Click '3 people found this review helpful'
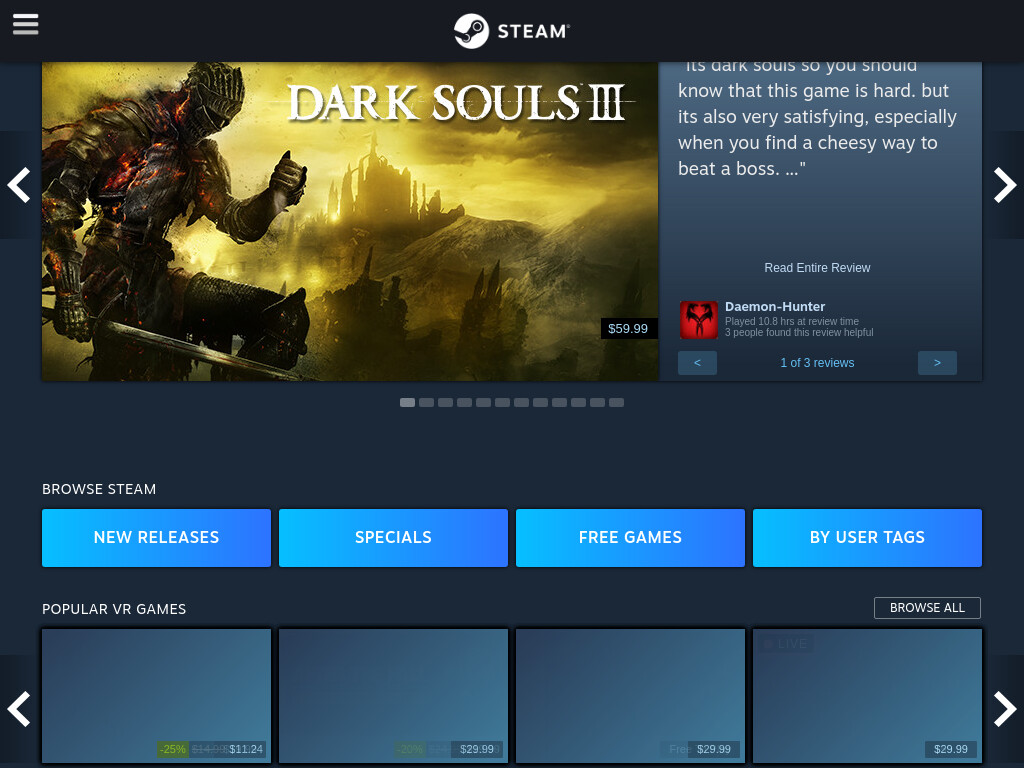 [x=799, y=332]
